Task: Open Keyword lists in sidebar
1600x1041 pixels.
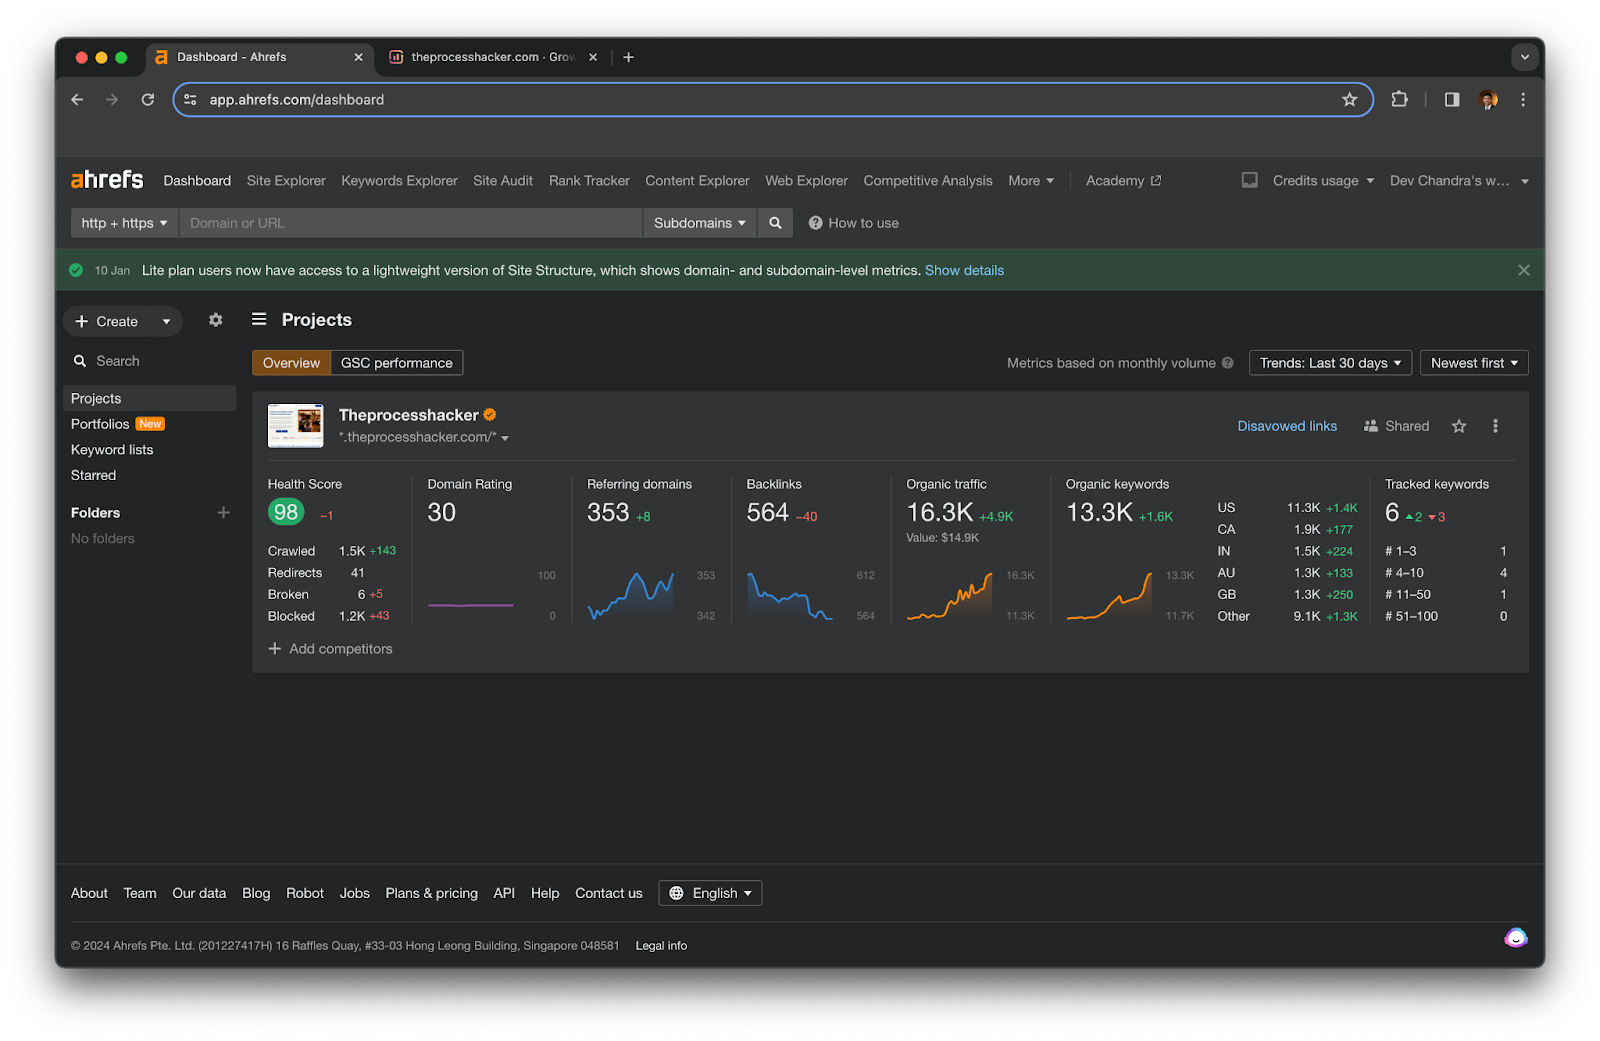Action: [112, 450]
